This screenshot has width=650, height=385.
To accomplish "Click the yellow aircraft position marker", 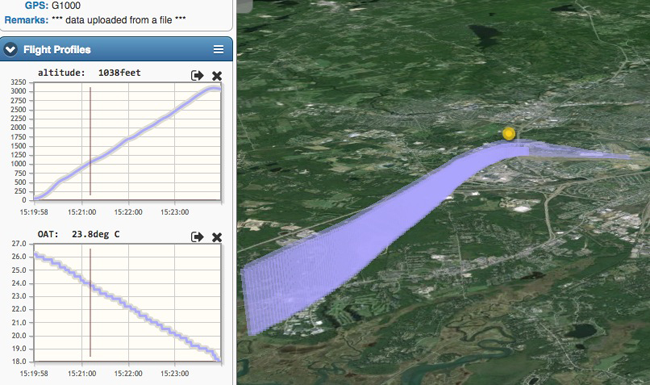I will pos(509,133).
